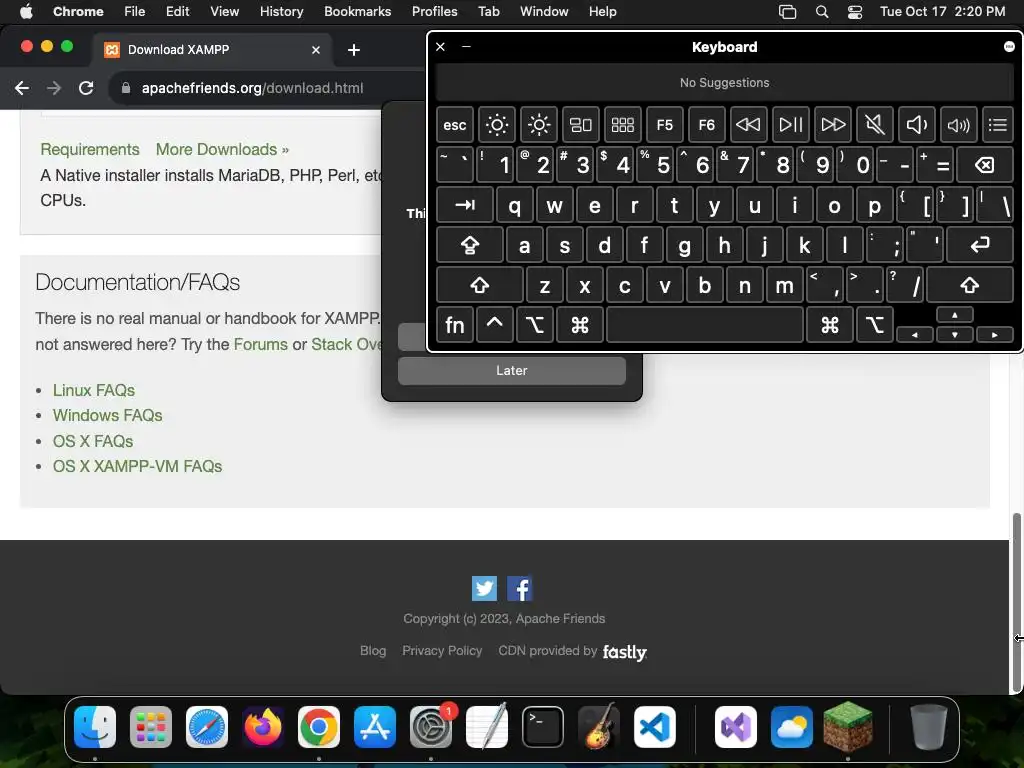
Task: Tap the return key on virtual keyboard
Action: tap(980, 245)
